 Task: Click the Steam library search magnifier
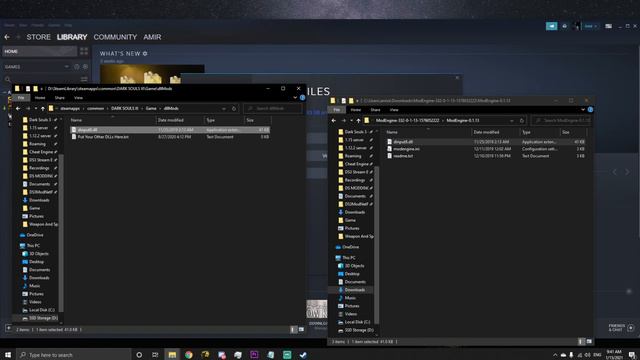click(7, 79)
